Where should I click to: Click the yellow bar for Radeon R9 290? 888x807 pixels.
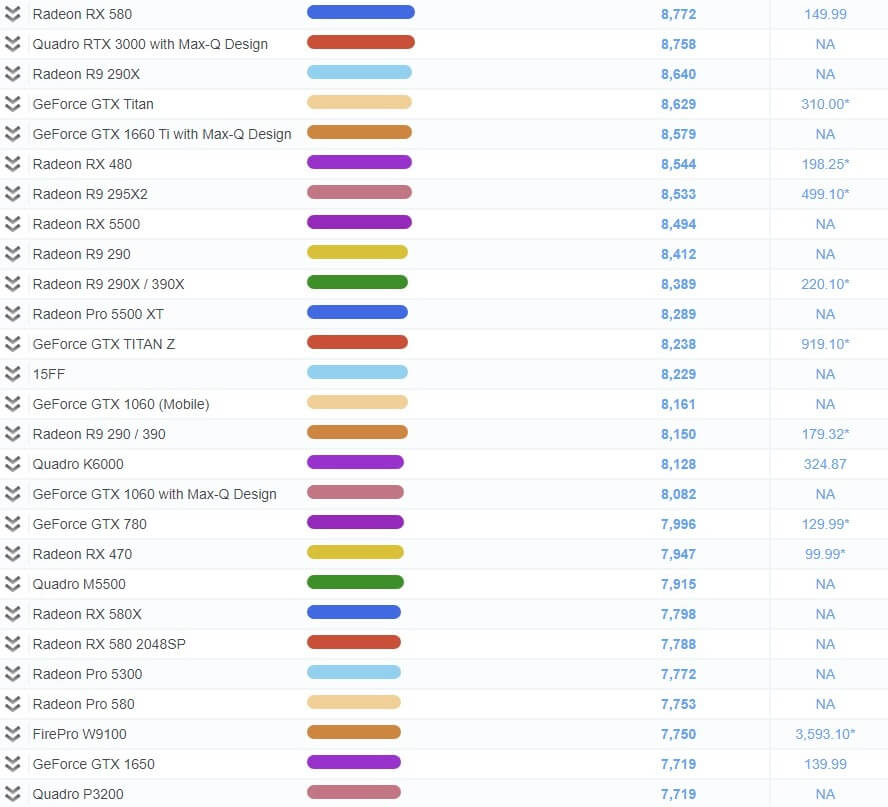click(357, 252)
